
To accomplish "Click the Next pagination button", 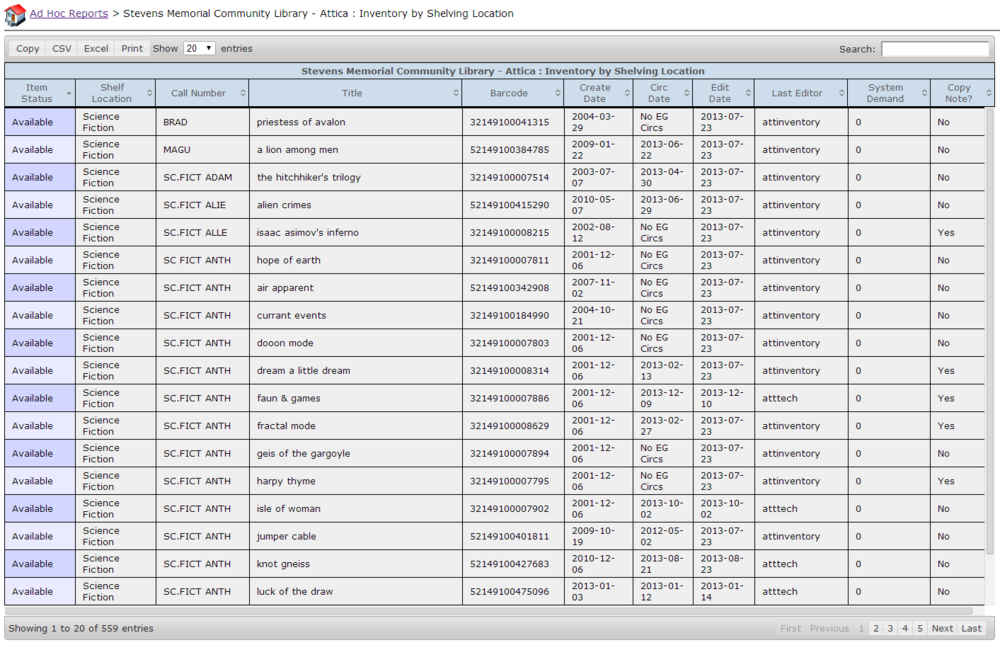I will (x=942, y=628).
